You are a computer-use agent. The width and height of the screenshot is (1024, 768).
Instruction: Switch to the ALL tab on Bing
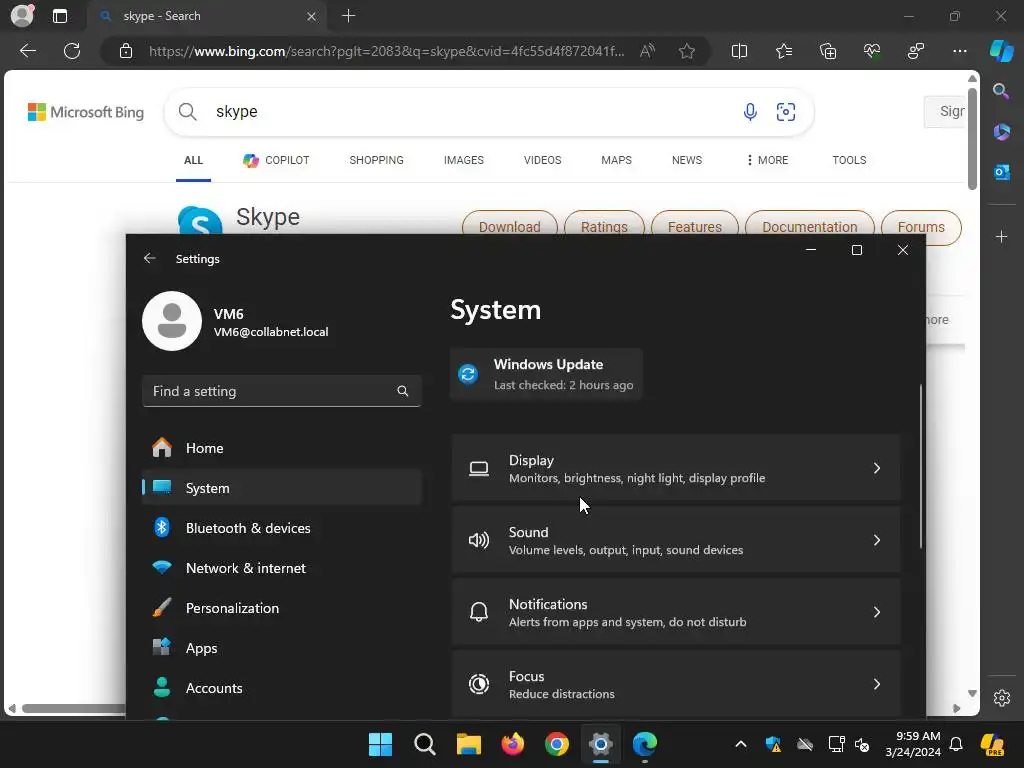[x=193, y=160]
